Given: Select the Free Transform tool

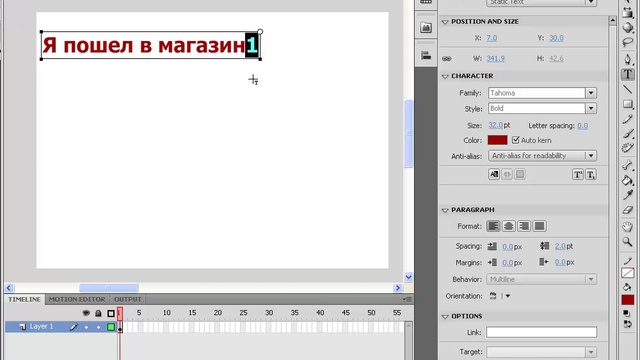Looking at the screenshot, I should 627,13.
